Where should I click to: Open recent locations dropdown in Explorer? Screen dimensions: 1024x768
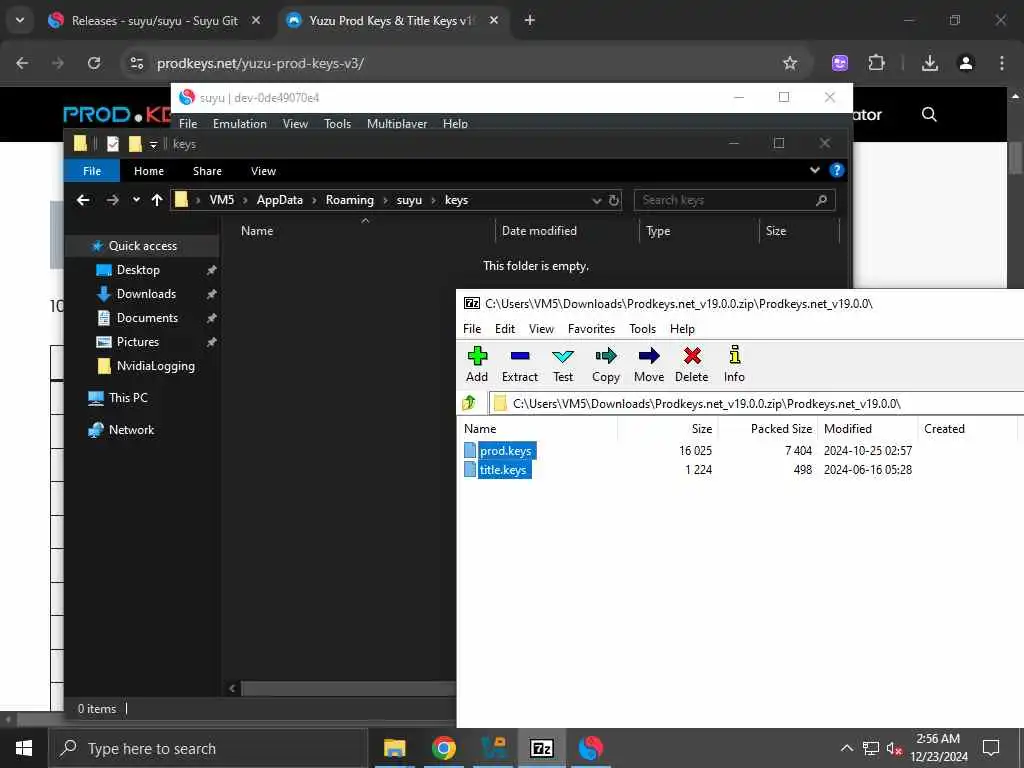[136, 200]
